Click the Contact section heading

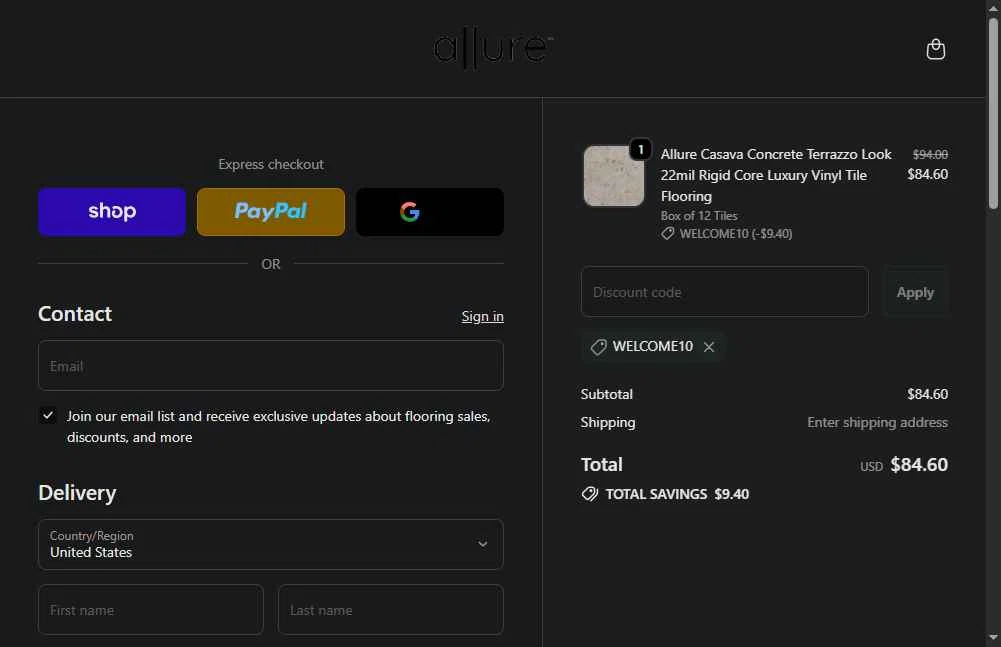point(75,314)
